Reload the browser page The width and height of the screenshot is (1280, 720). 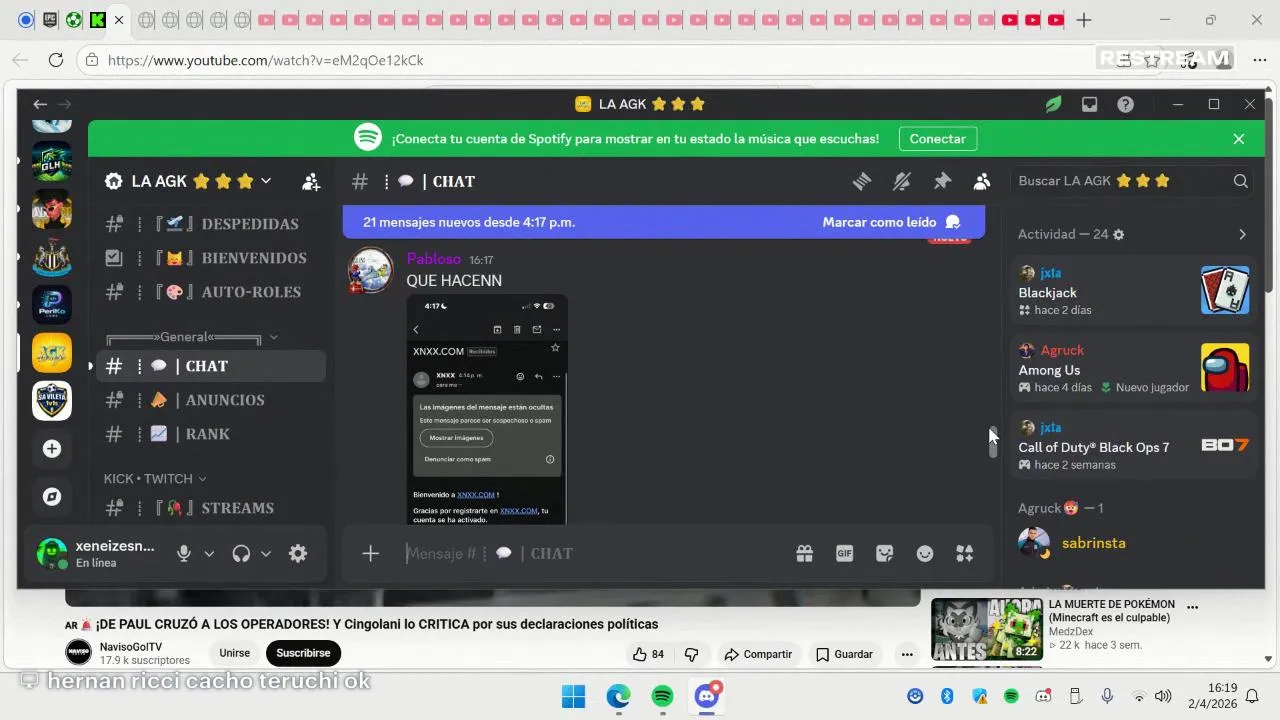tap(56, 60)
